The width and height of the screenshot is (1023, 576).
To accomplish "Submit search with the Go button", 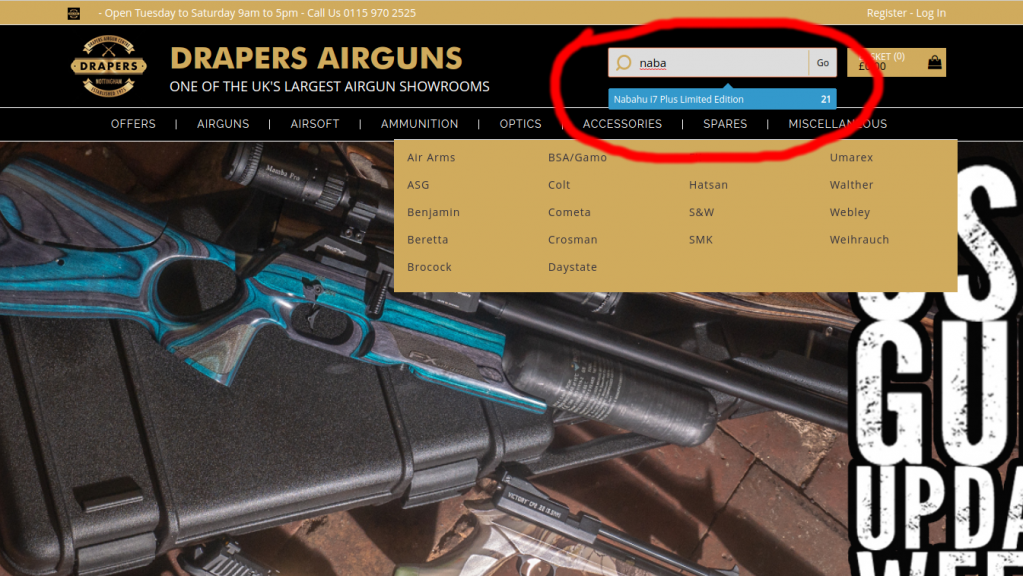I will (823, 63).
